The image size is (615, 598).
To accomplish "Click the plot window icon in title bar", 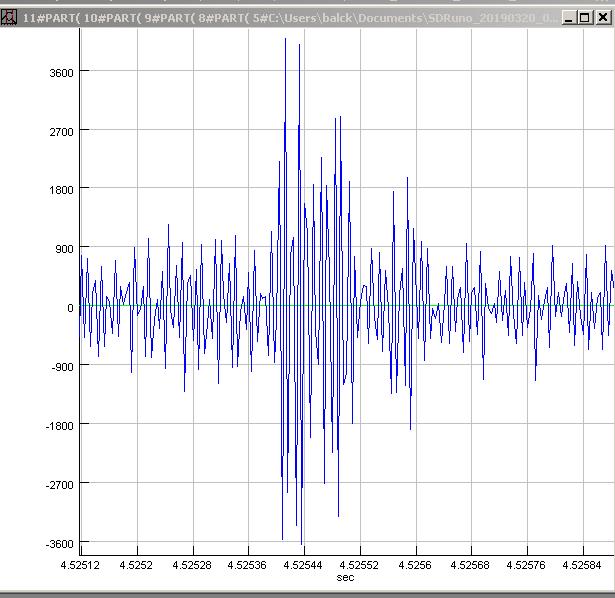I will click(9, 18).
